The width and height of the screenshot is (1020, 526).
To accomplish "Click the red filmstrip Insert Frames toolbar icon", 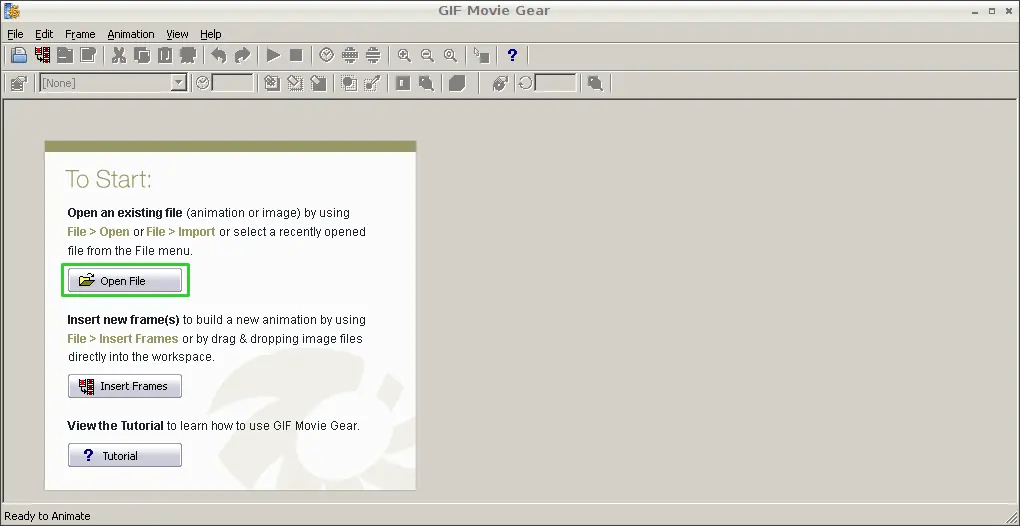I will [x=43, y=55].
